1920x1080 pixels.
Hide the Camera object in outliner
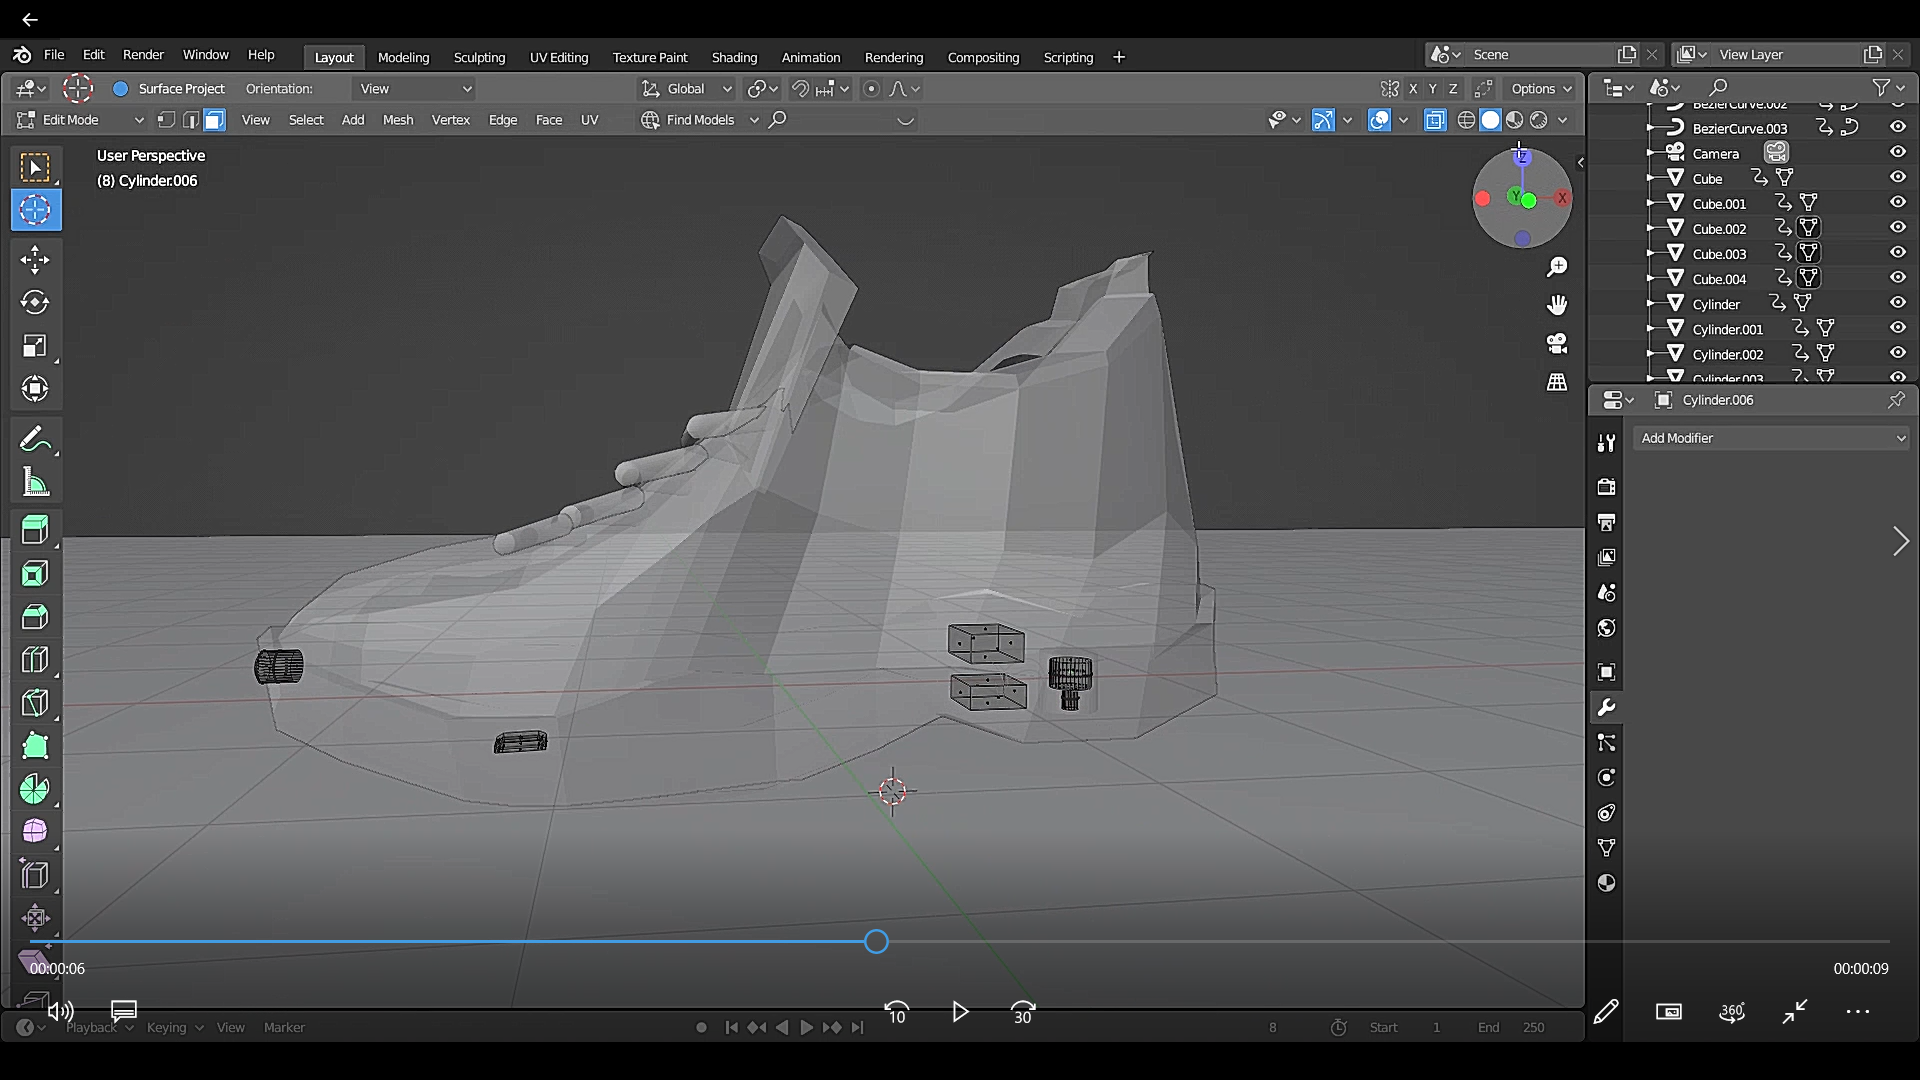tap(1897, 153)
